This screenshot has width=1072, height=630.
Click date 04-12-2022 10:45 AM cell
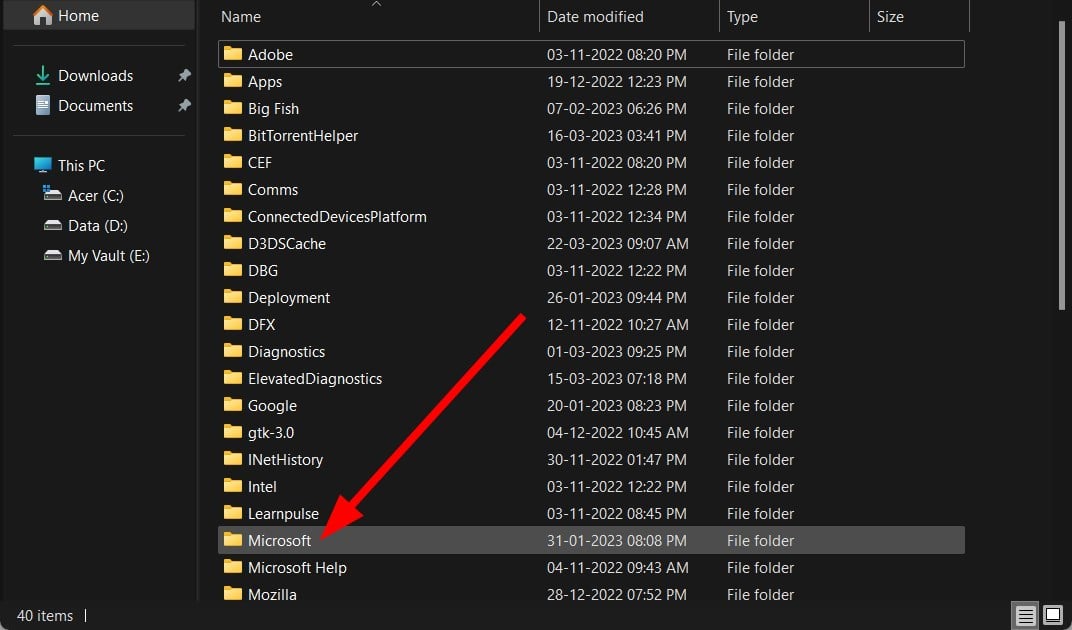(x=617, y=433)
